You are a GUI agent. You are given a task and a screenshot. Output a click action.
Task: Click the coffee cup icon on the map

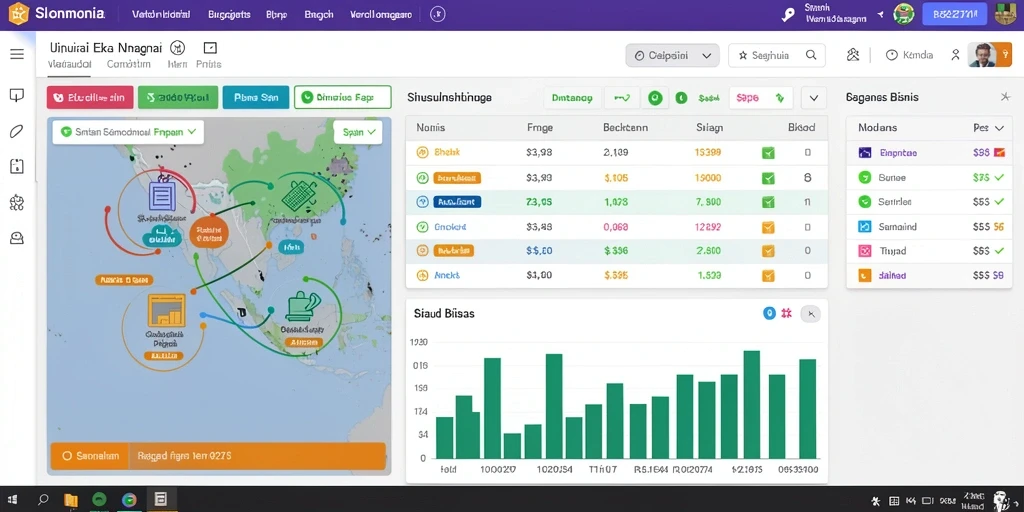pos(302,306)
